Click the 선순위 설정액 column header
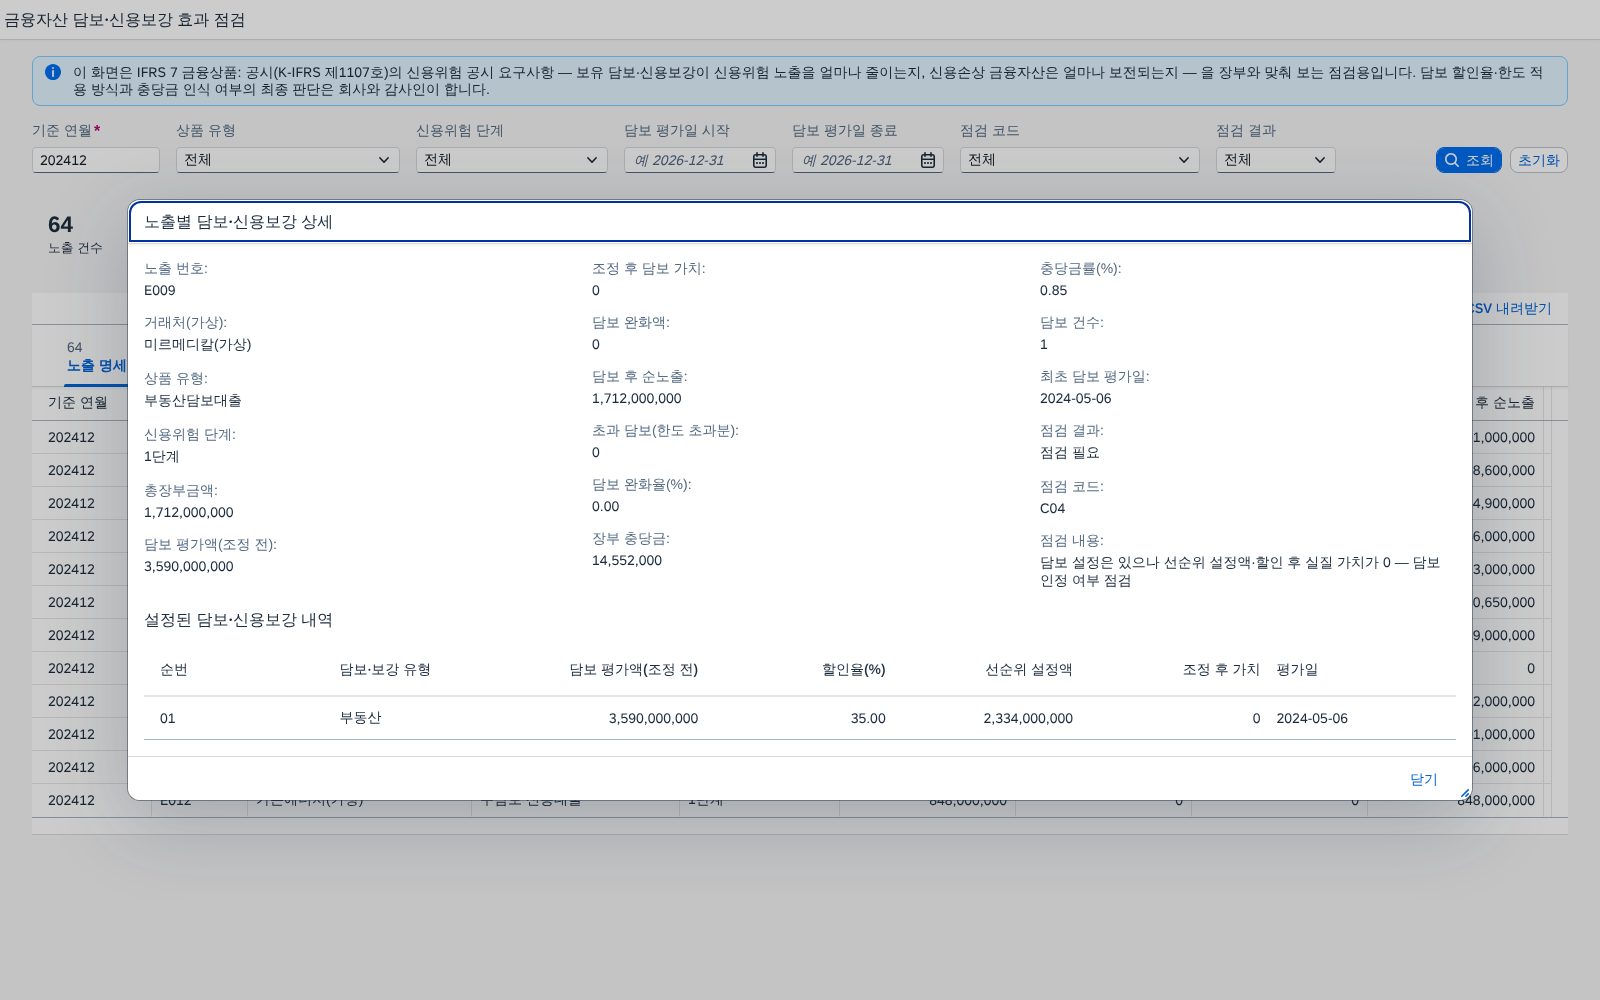 pyautogui.click(x=1029, y=669)
